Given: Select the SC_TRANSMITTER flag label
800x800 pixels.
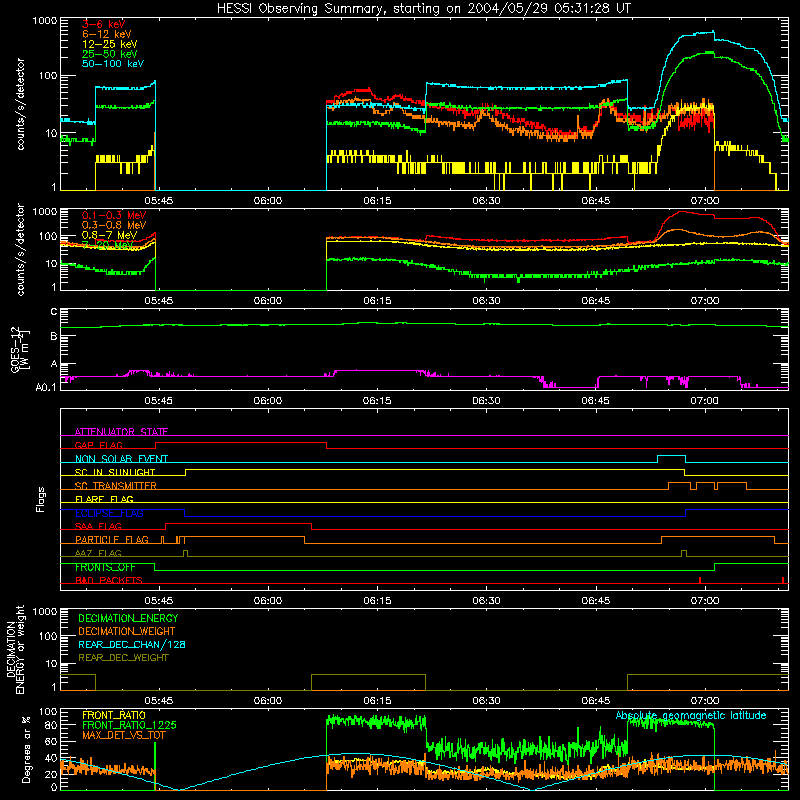Looking at the screenshot, I should [x=116, y=486].
